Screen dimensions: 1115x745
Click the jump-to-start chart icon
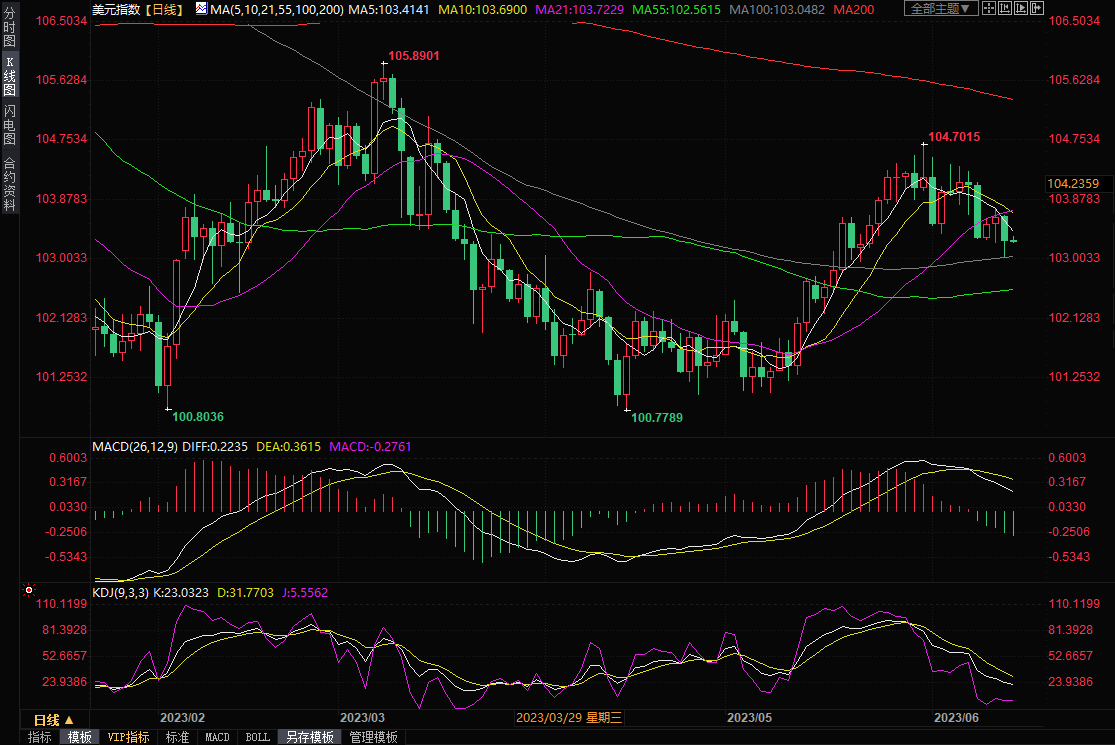click(1005, 8)
